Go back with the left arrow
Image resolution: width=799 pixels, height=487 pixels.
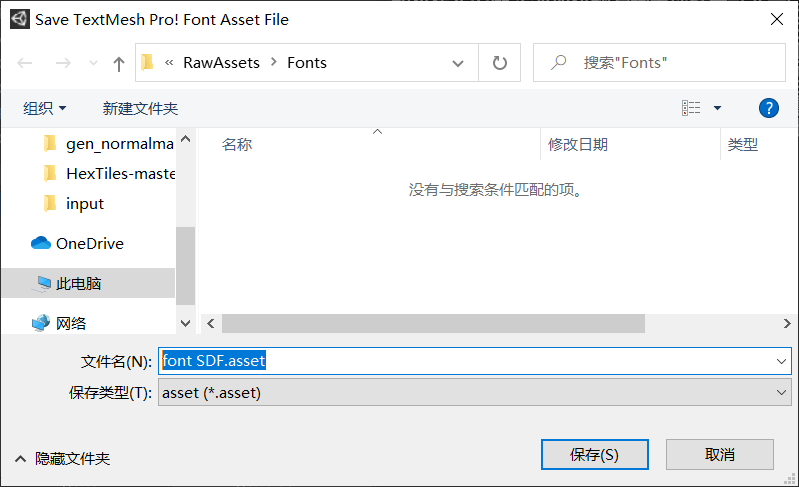24,63
